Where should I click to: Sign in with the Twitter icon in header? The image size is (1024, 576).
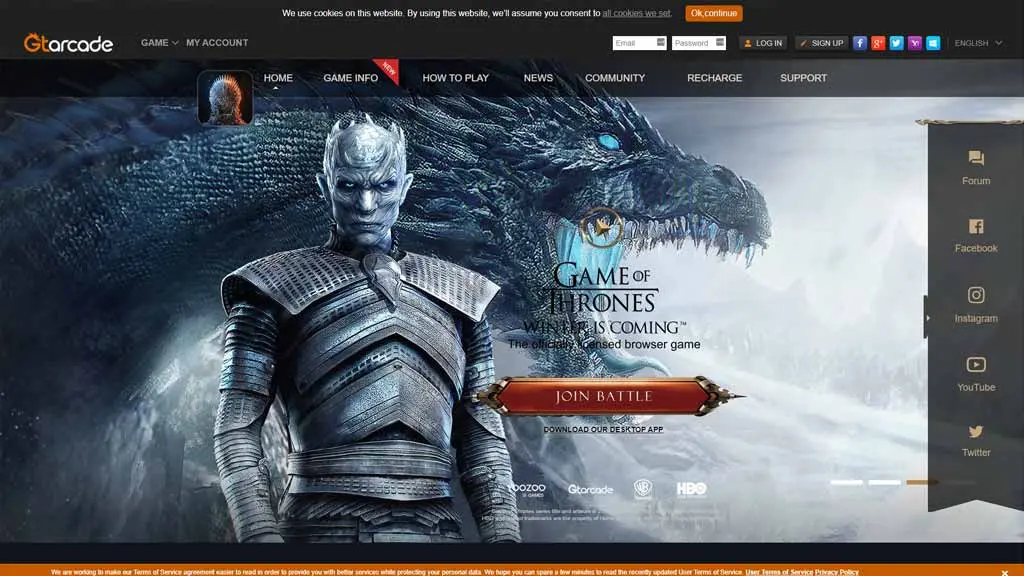[x=896, y=43]
